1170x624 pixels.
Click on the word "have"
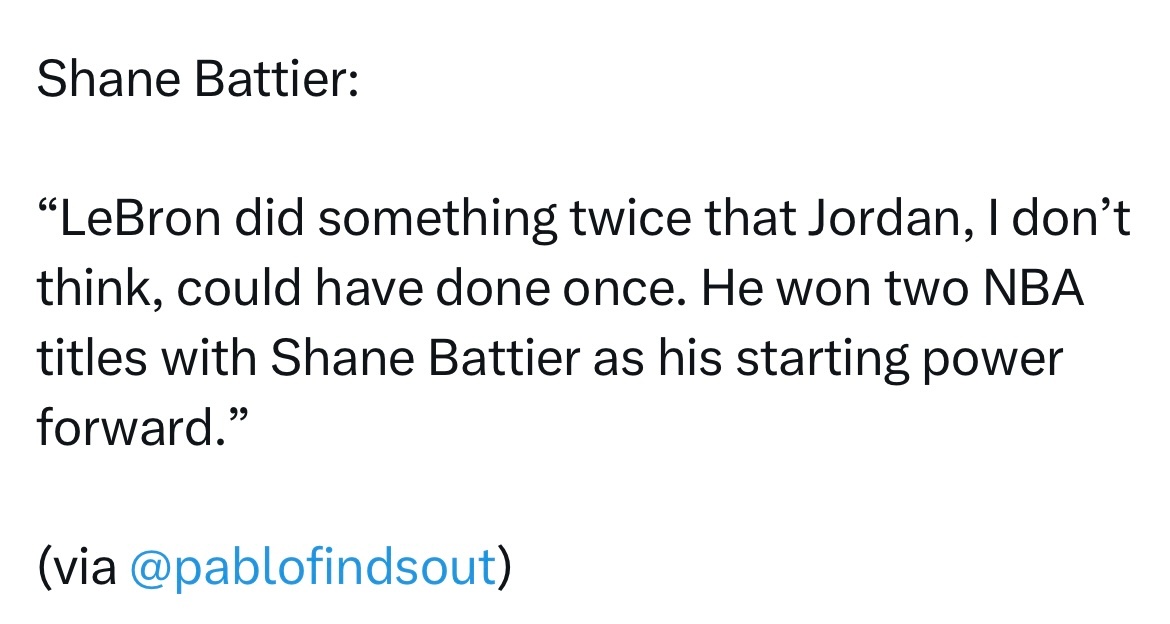pyautogui.click(x=369, y=288)
